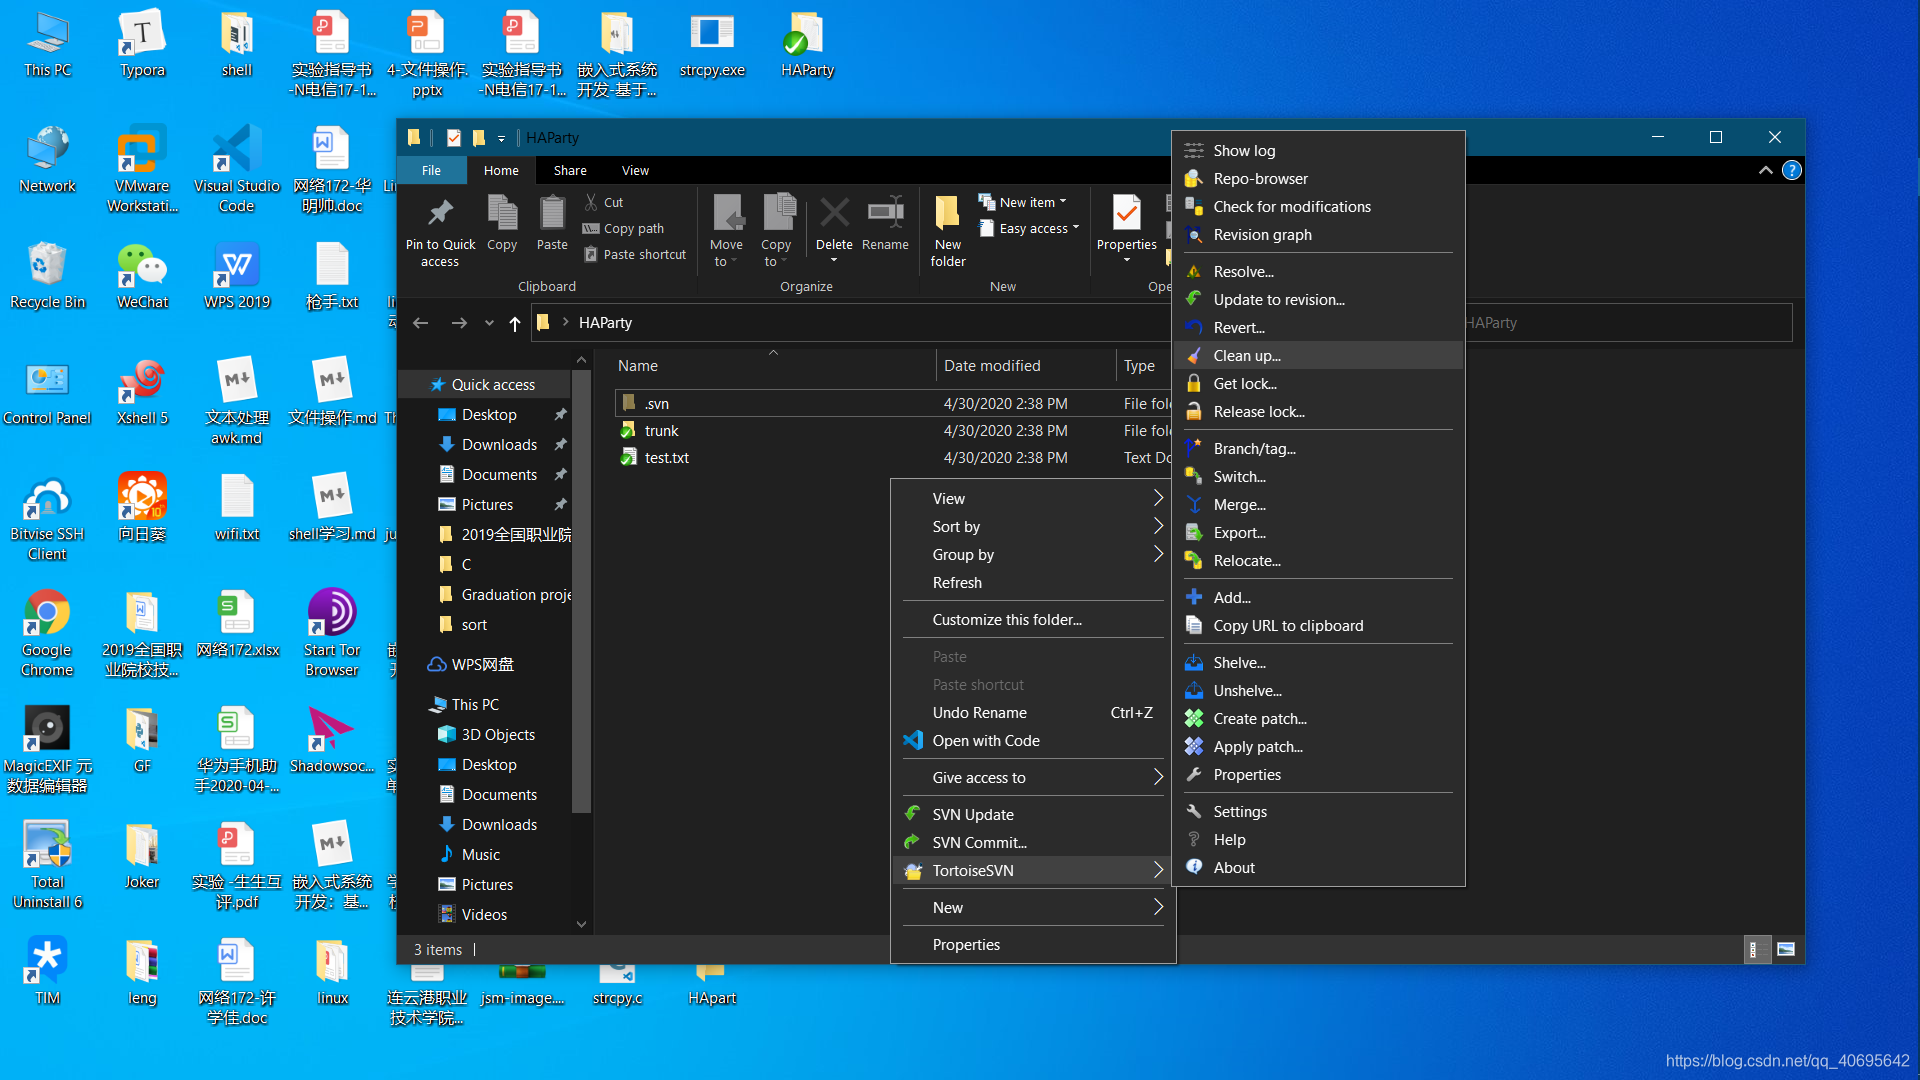Click the TortoiseSVN submenu arrow
1920x1080 pixels.
point(1156,870)
